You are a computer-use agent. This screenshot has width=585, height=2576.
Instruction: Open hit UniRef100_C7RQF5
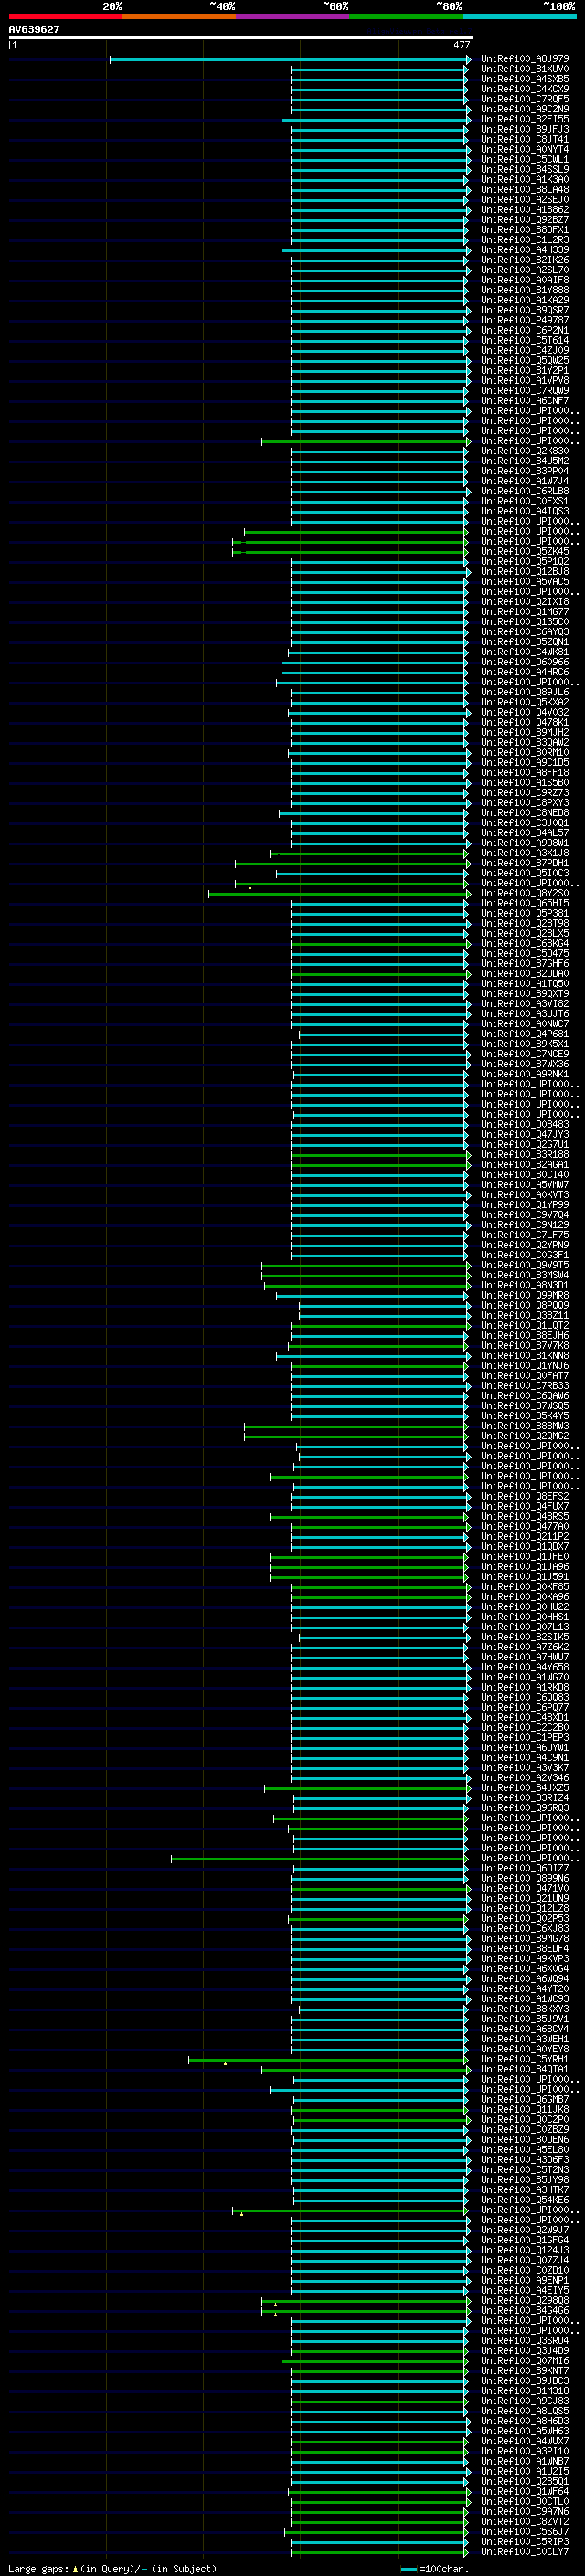[x=525, y=99]
